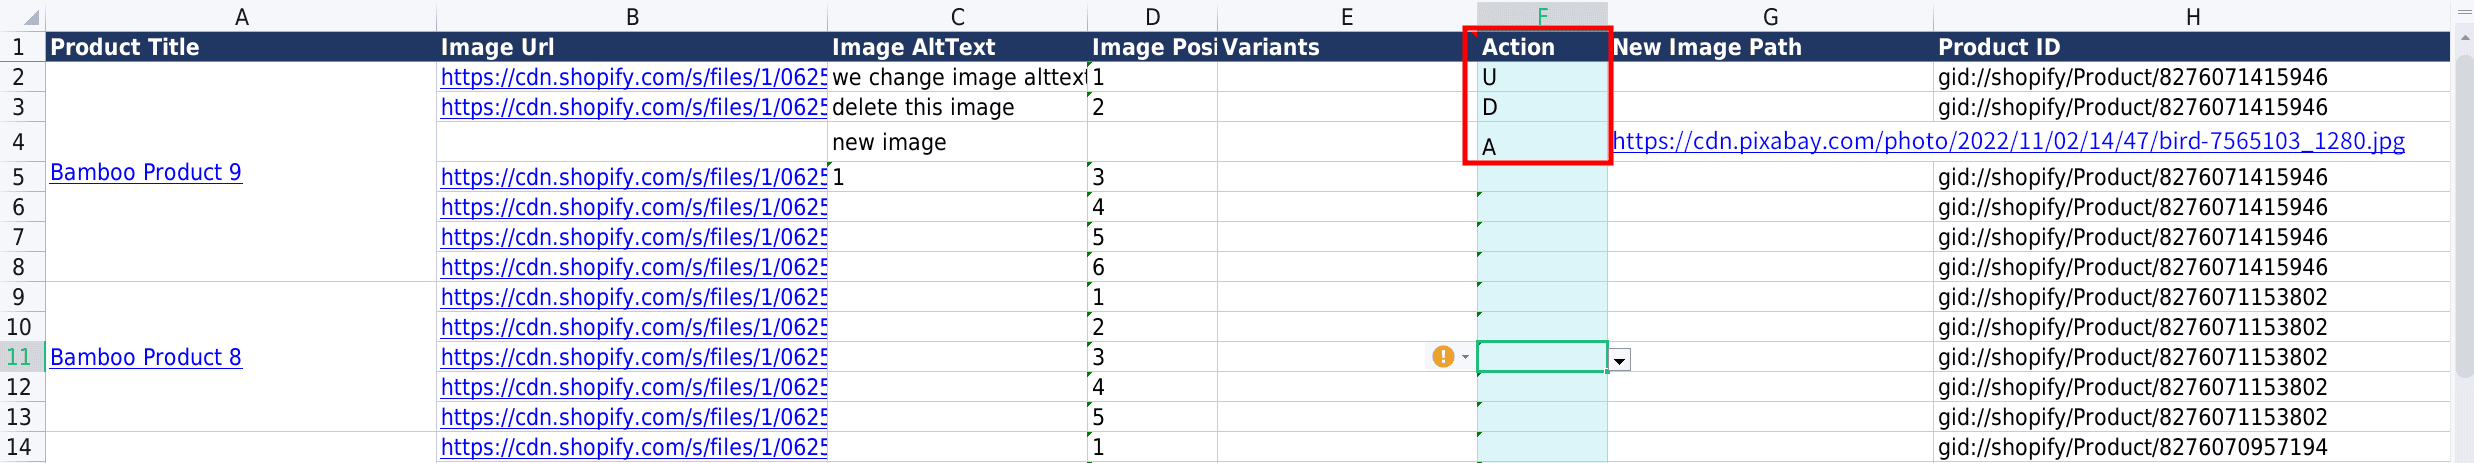Click the "new image" alt text cell
Image resolution: width=2474 pixels, height=463 pixels.
point(956,142)
